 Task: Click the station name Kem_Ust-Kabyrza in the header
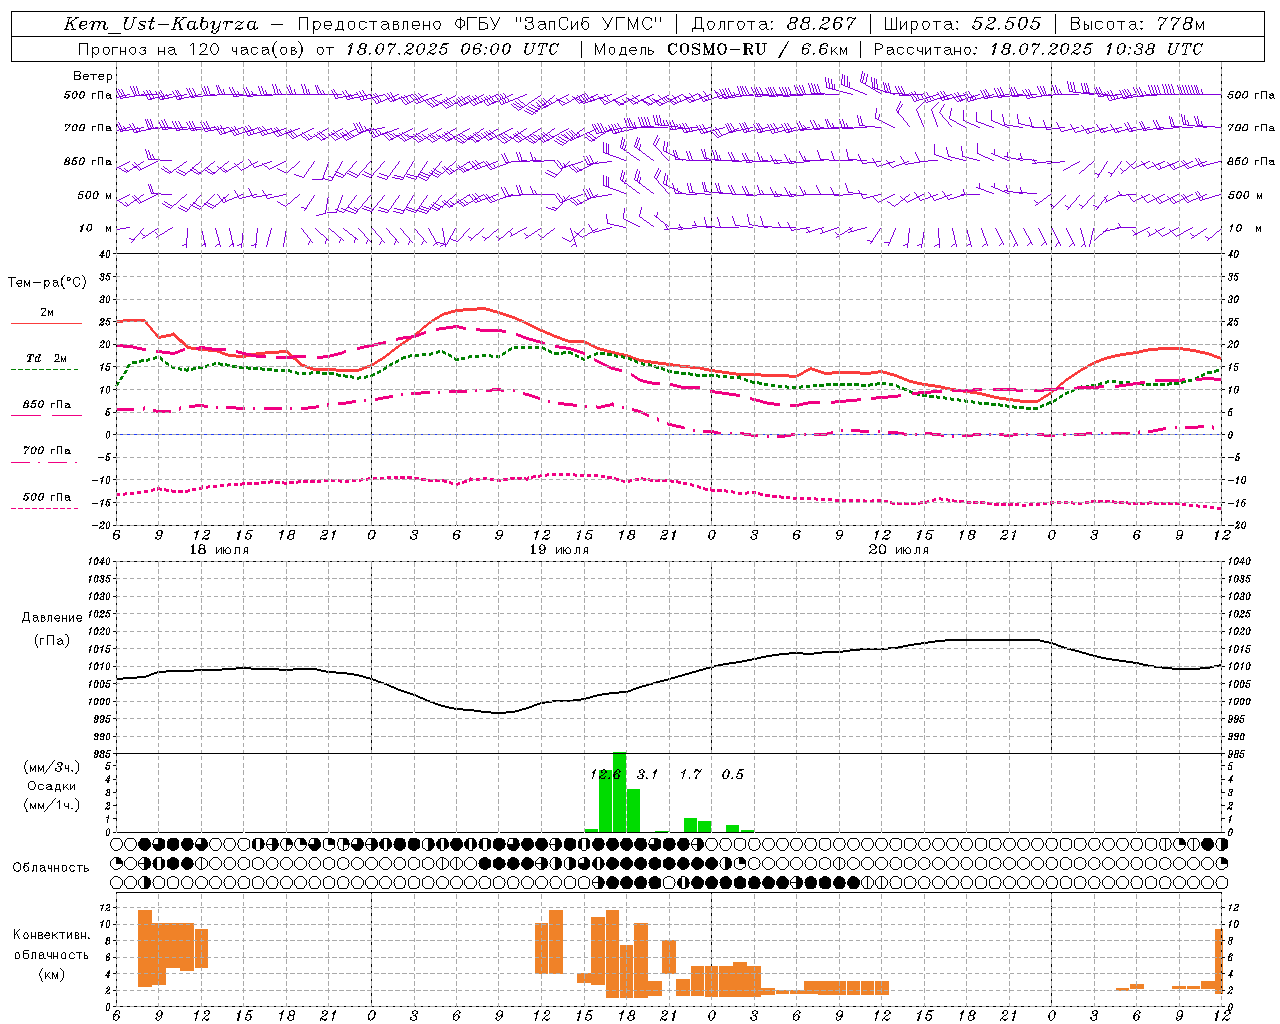point(161,24)
